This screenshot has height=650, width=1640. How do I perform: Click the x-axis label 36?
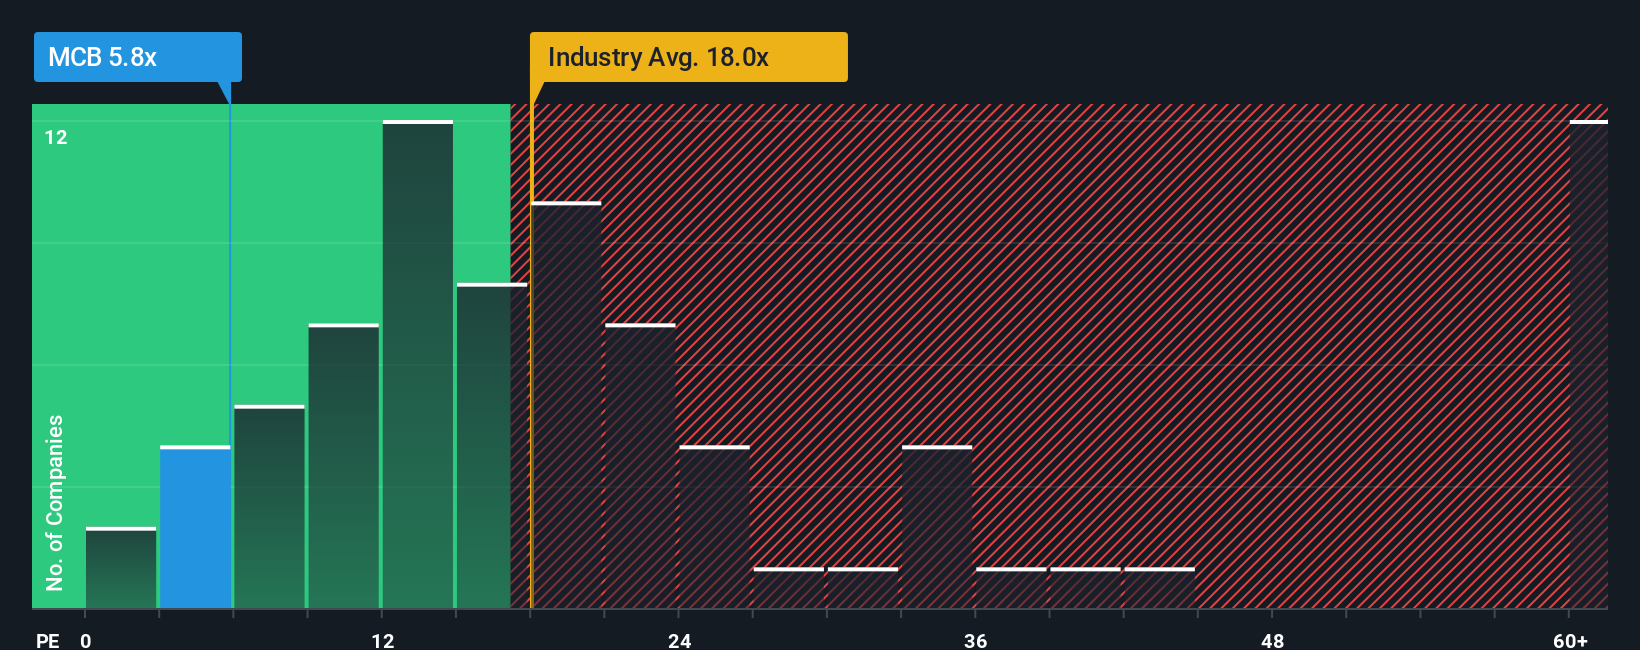(x=976, y=640)
